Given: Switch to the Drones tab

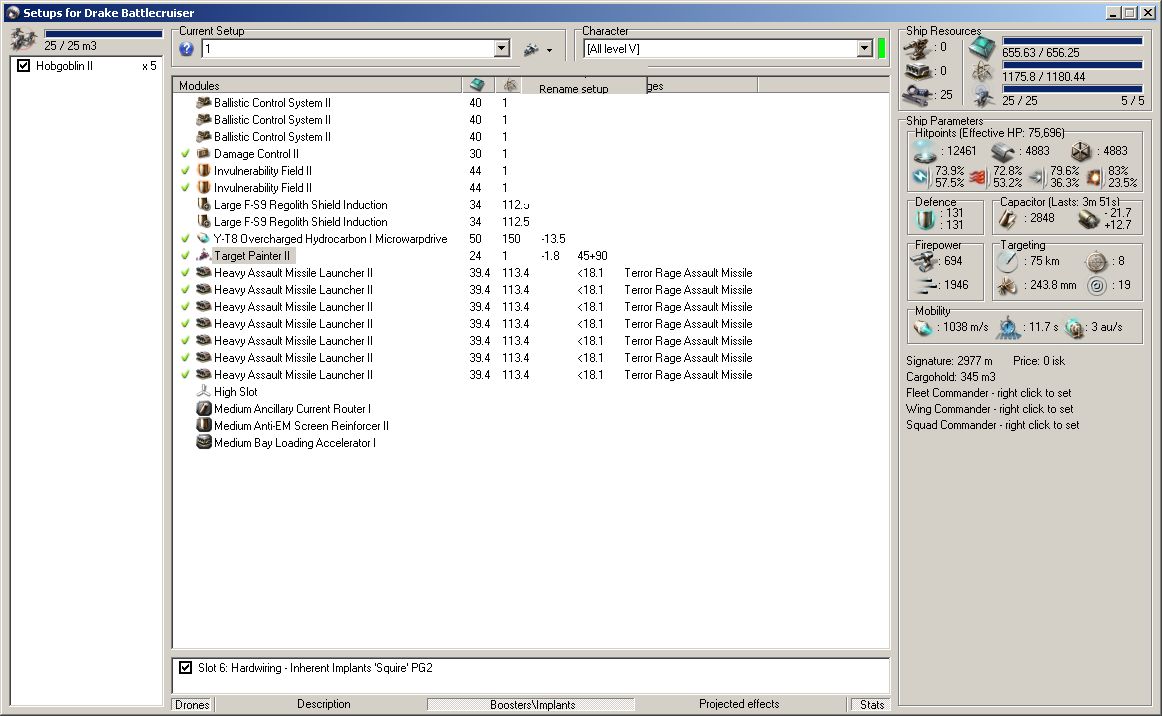Looking at the screenshot, I should click(x=192, y=705).
